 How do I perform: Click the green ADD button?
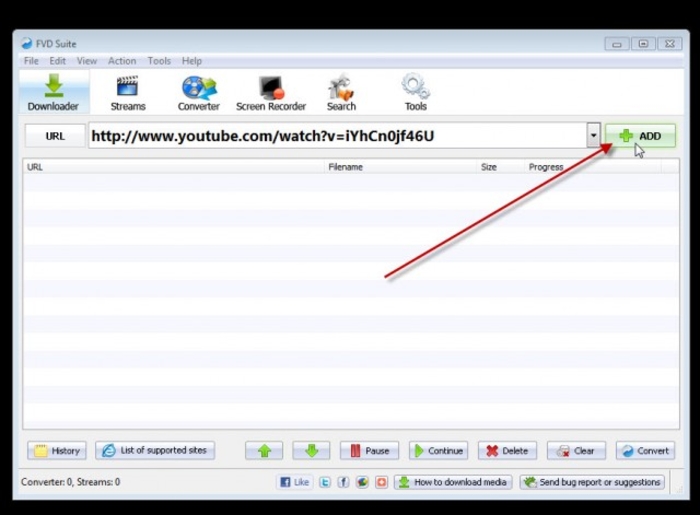tap(640, 136)
